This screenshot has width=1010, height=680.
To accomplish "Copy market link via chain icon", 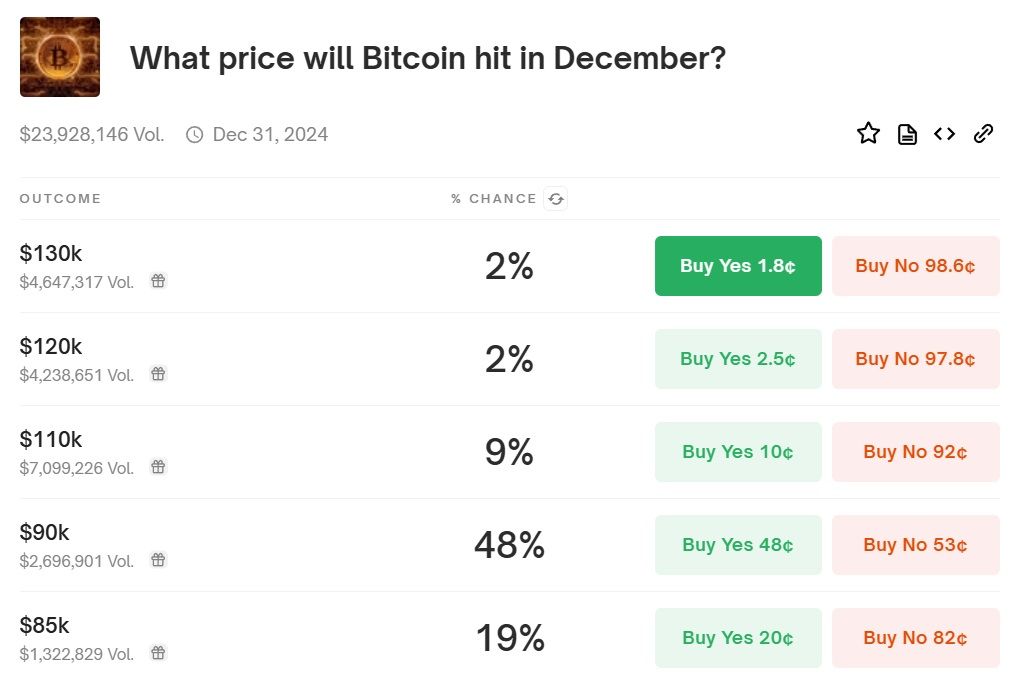I will coord(983,134).
